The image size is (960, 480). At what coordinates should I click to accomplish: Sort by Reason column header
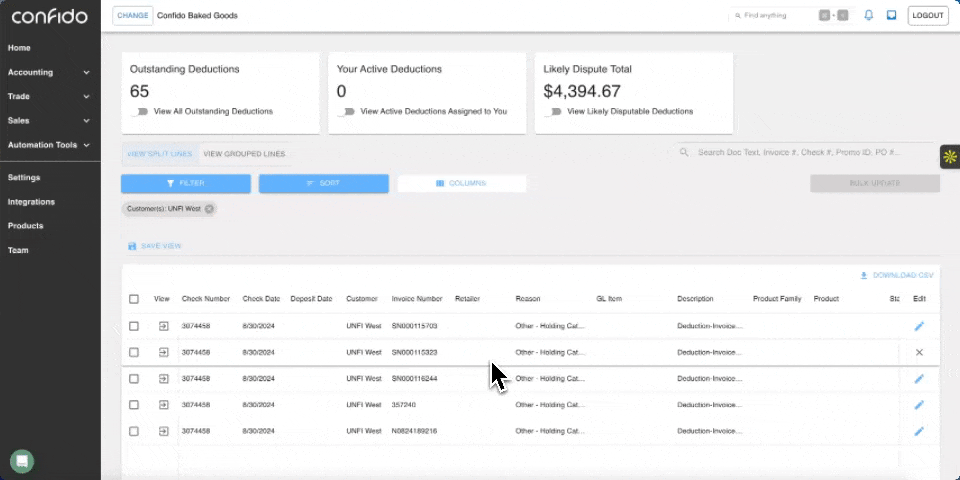tap(528, 299)
